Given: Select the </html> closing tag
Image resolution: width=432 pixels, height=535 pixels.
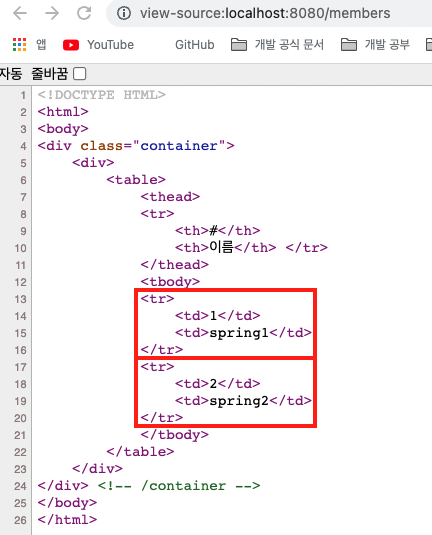Looking at the screenshot, I should (67, 520).
